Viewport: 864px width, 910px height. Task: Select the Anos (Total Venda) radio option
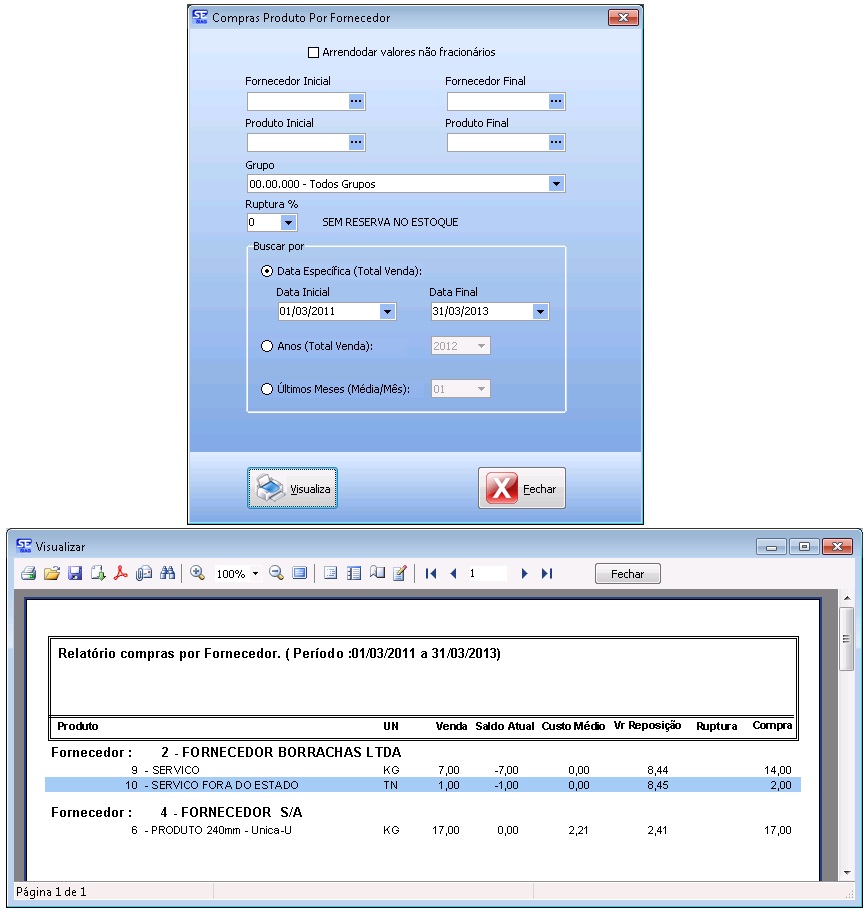pyautogui.click(x=267, y=346)
